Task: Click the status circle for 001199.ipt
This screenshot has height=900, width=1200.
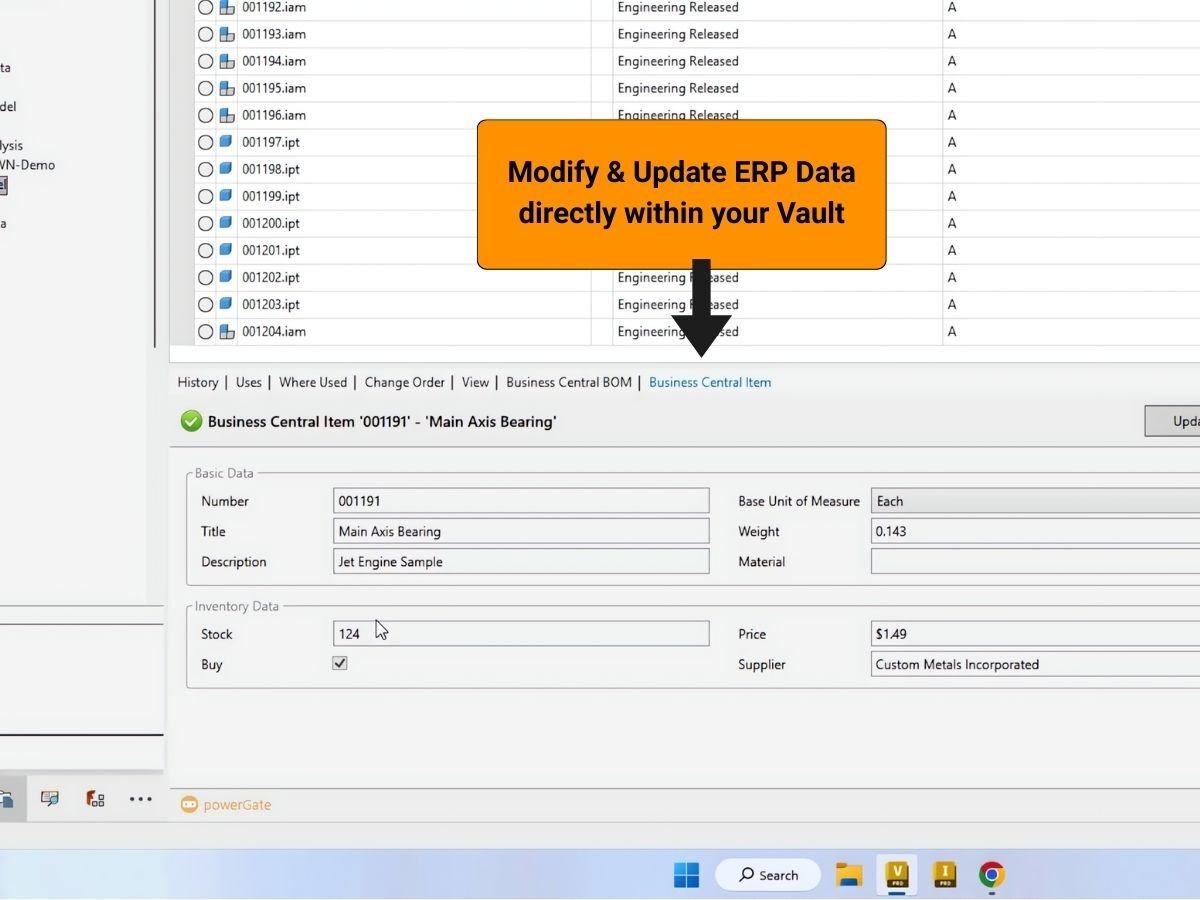Action: click(206, 196)
